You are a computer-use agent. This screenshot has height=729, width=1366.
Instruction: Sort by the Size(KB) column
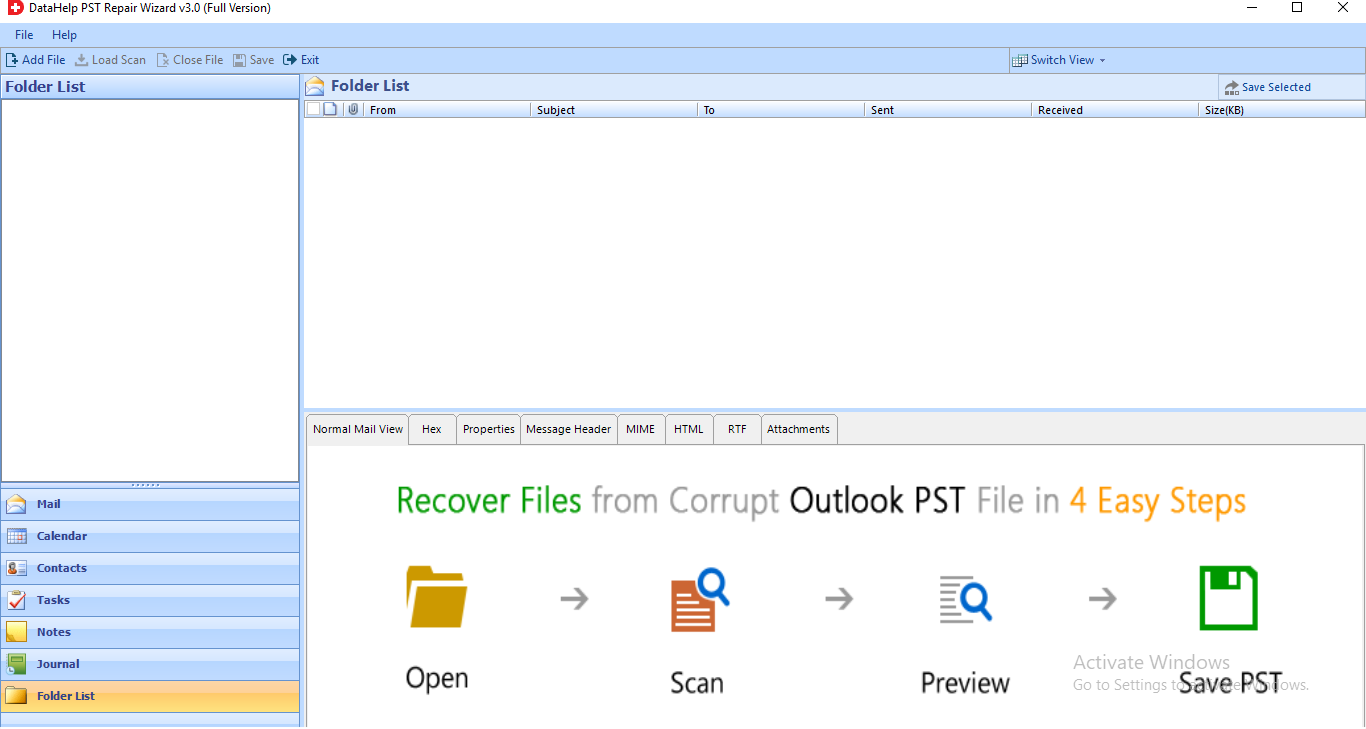1281,110
